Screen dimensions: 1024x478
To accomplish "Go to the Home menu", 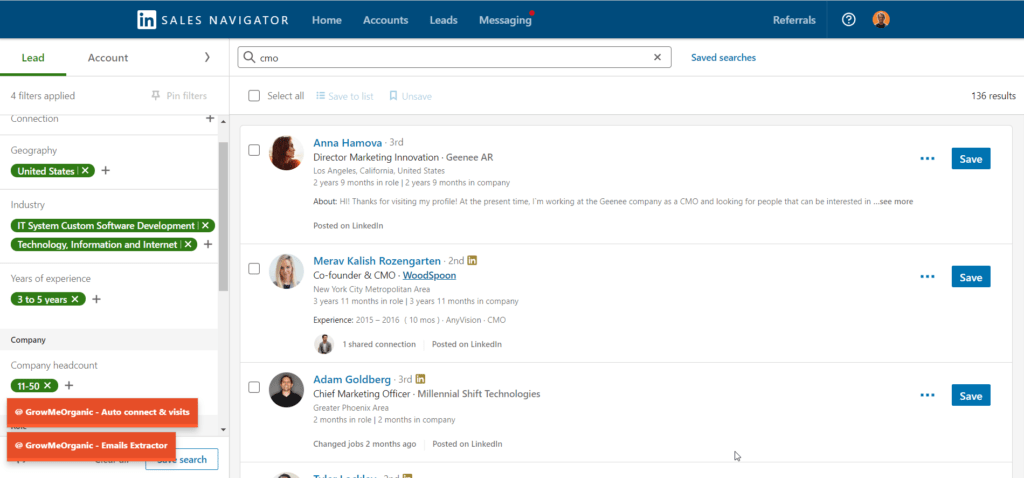I will (327, 20).
